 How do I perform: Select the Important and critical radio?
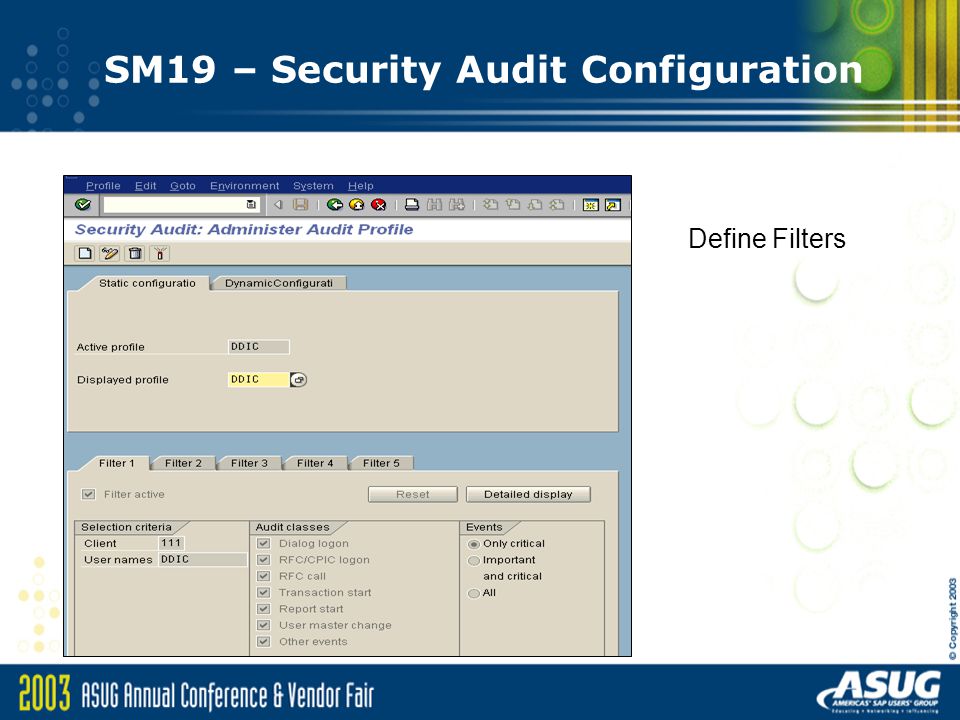[473, 560]
